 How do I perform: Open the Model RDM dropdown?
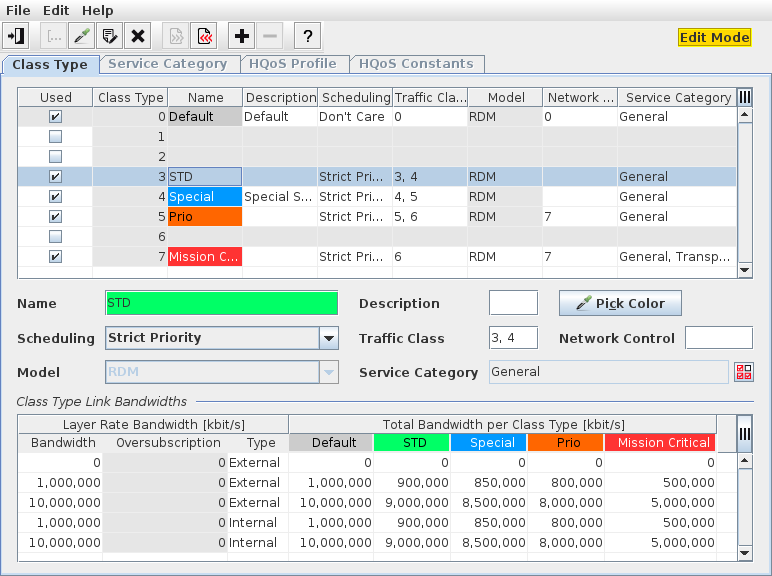329,373
